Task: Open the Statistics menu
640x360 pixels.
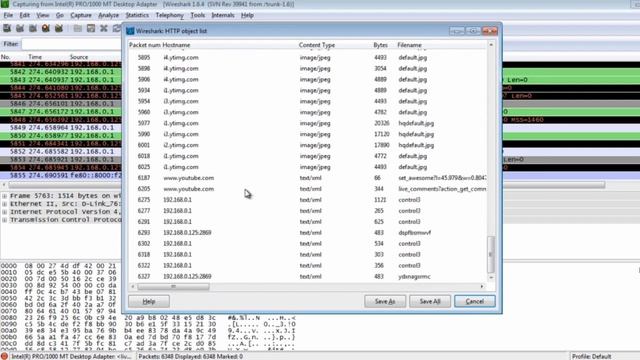Action: pyautogui.click(x=137, y=15)
